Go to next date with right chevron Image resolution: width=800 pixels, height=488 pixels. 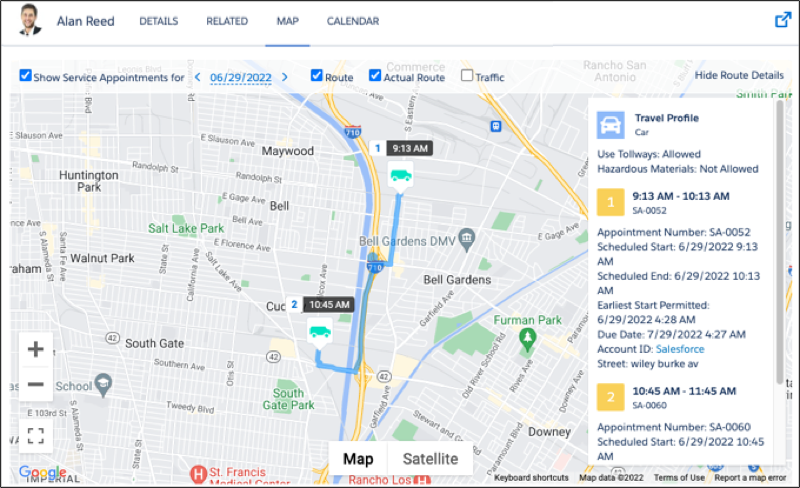pyautogui.click(x=285, y=77)
